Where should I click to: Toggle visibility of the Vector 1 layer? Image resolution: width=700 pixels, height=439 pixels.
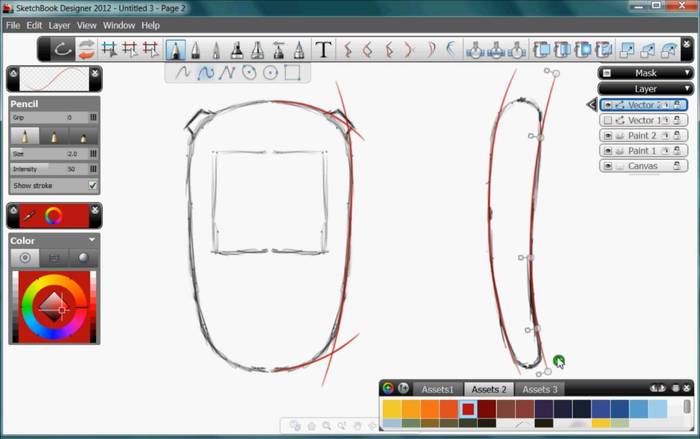pos(608,120)
